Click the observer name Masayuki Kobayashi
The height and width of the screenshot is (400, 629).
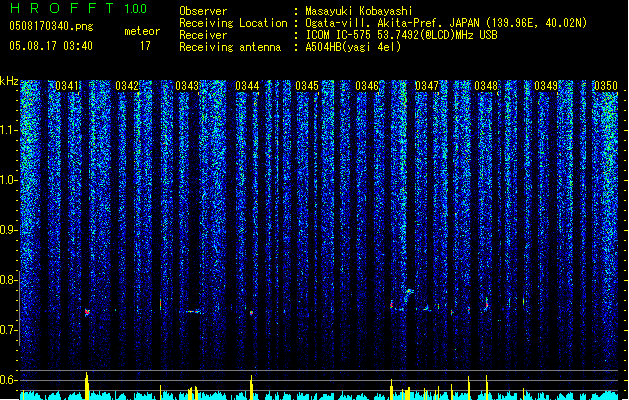[x=359, y=11]
